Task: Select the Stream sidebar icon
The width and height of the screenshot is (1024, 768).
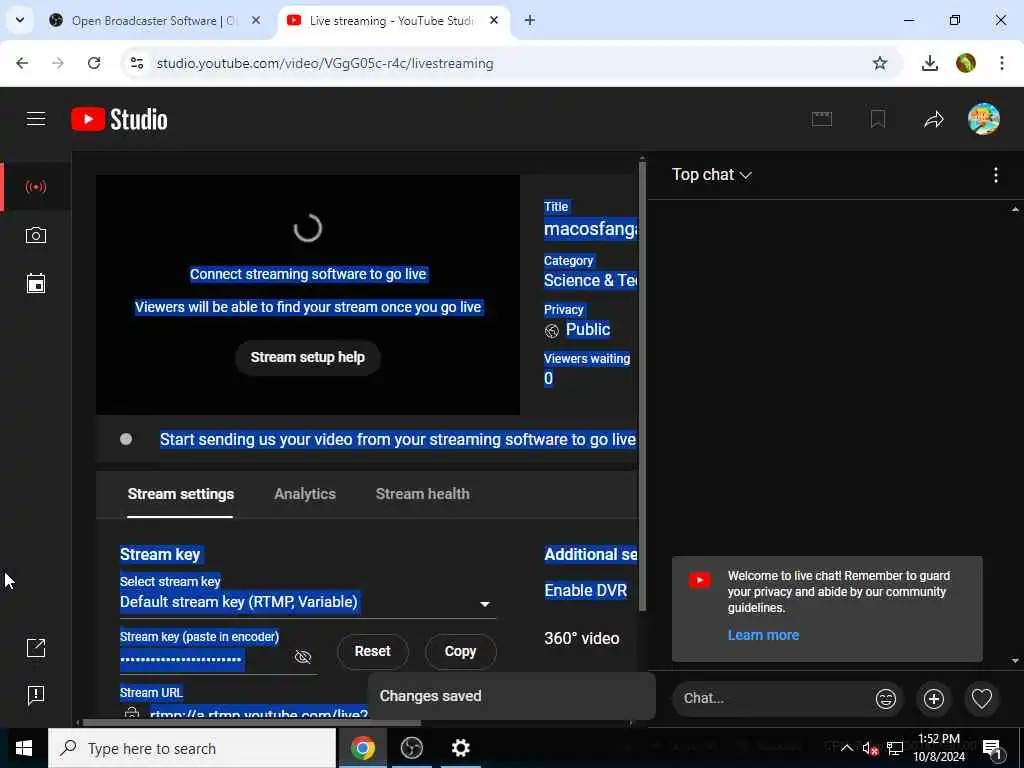Action: [36, 187]
